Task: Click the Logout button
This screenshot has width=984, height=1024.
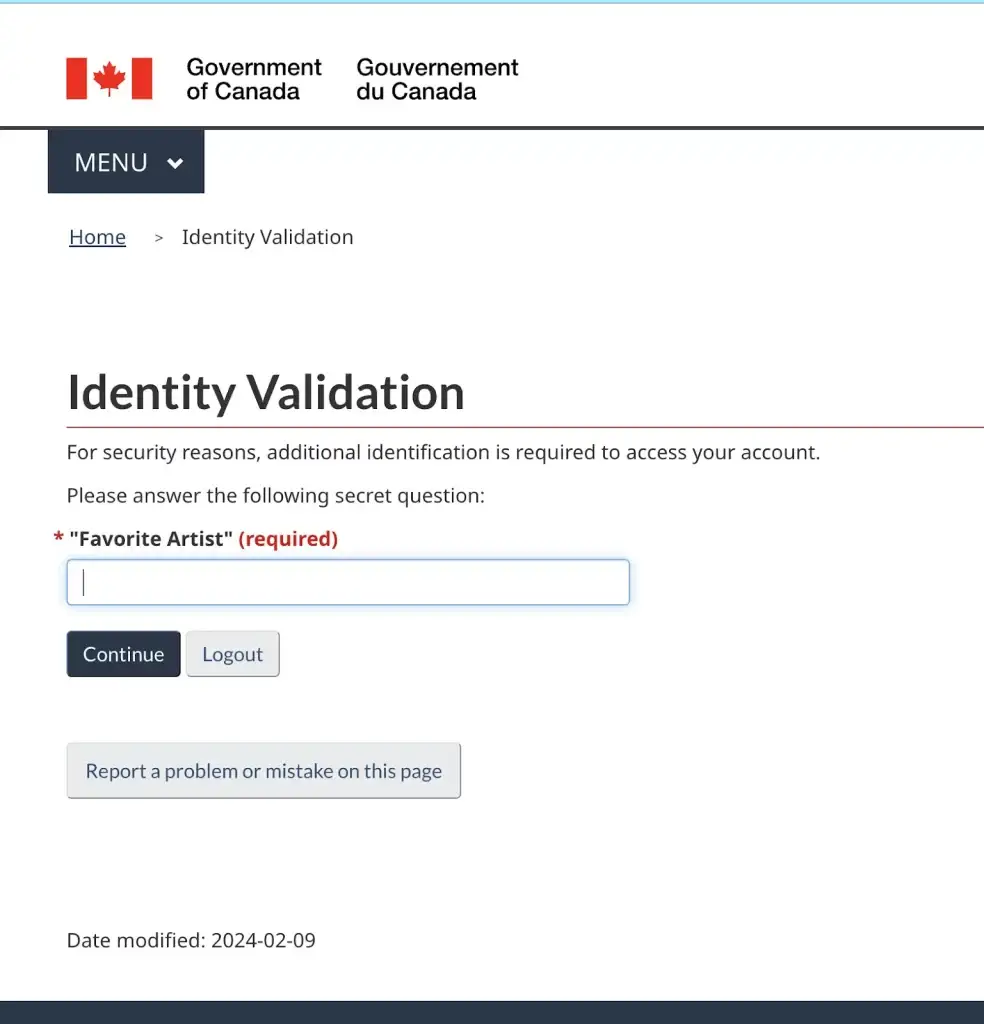Action: pyautogui.click(x=232, y=653)
